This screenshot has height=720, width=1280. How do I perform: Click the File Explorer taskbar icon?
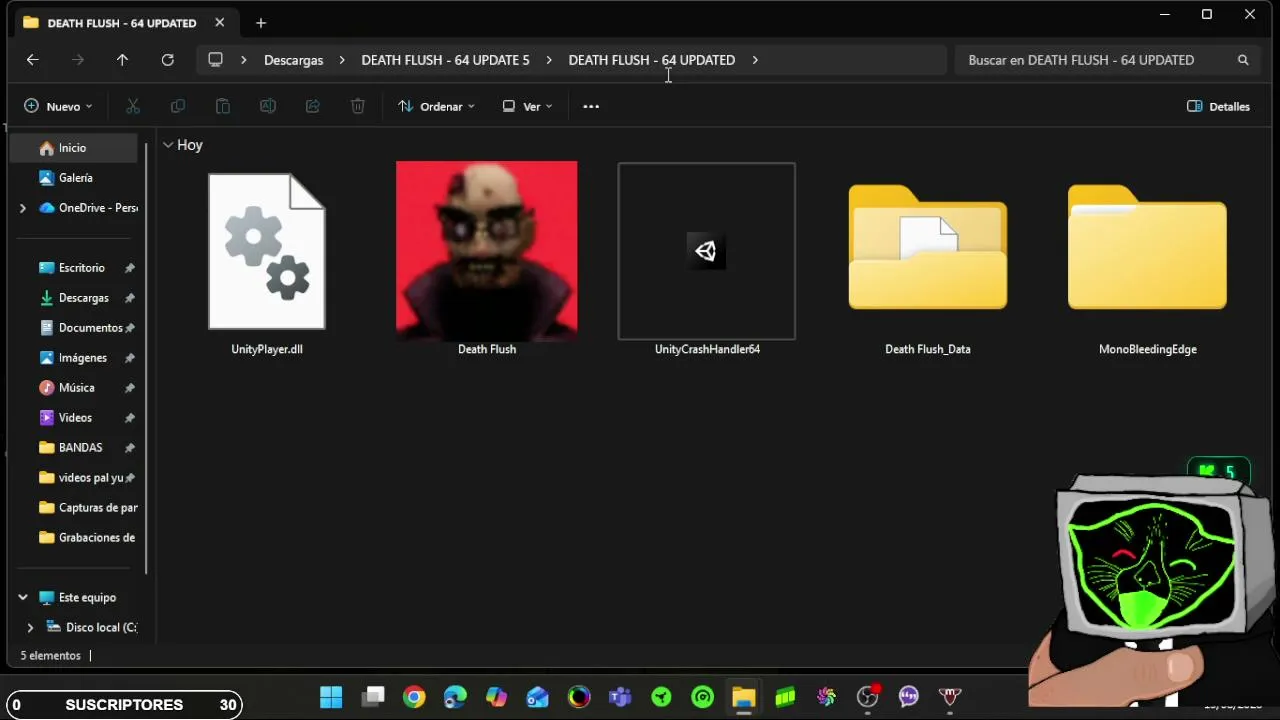pyautogui.click(x=743, y=697)
